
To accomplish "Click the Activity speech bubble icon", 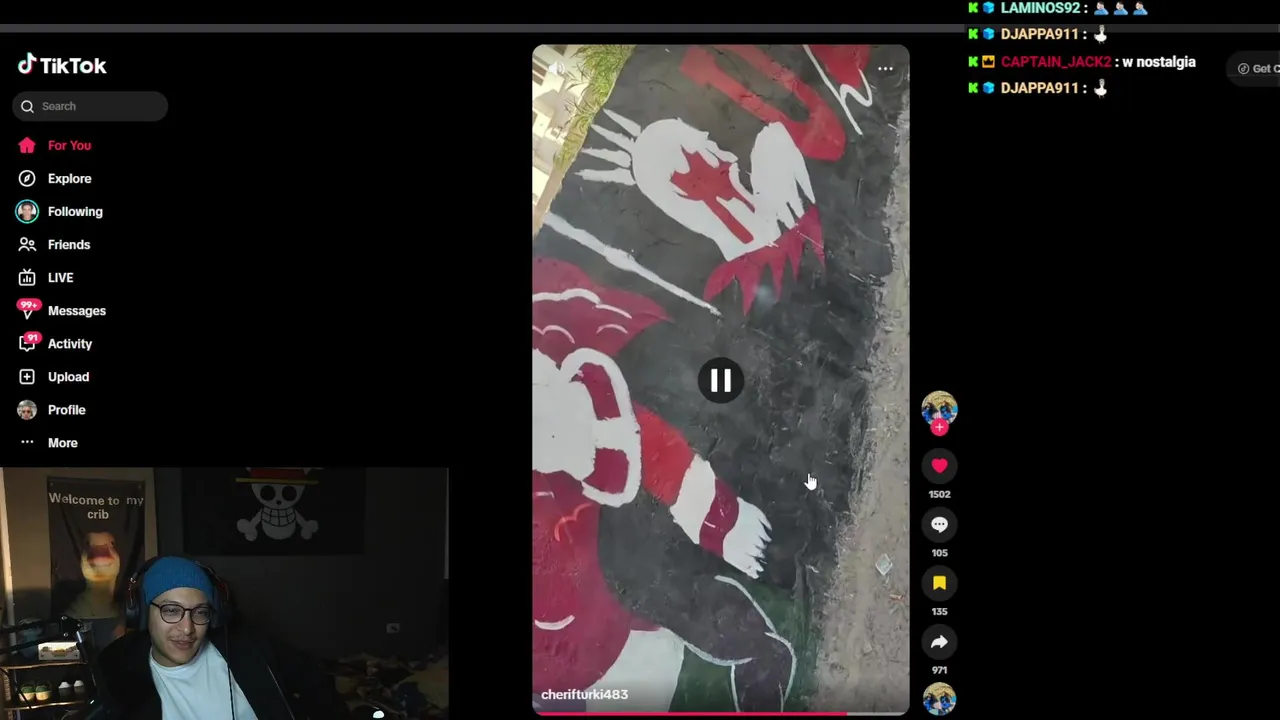I will point(27,343).
